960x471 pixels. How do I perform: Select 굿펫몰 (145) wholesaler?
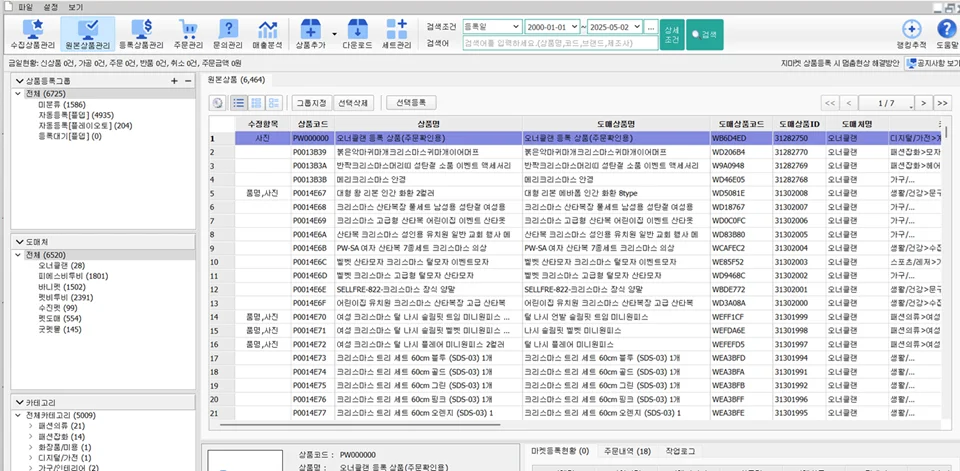coord(59,330)
